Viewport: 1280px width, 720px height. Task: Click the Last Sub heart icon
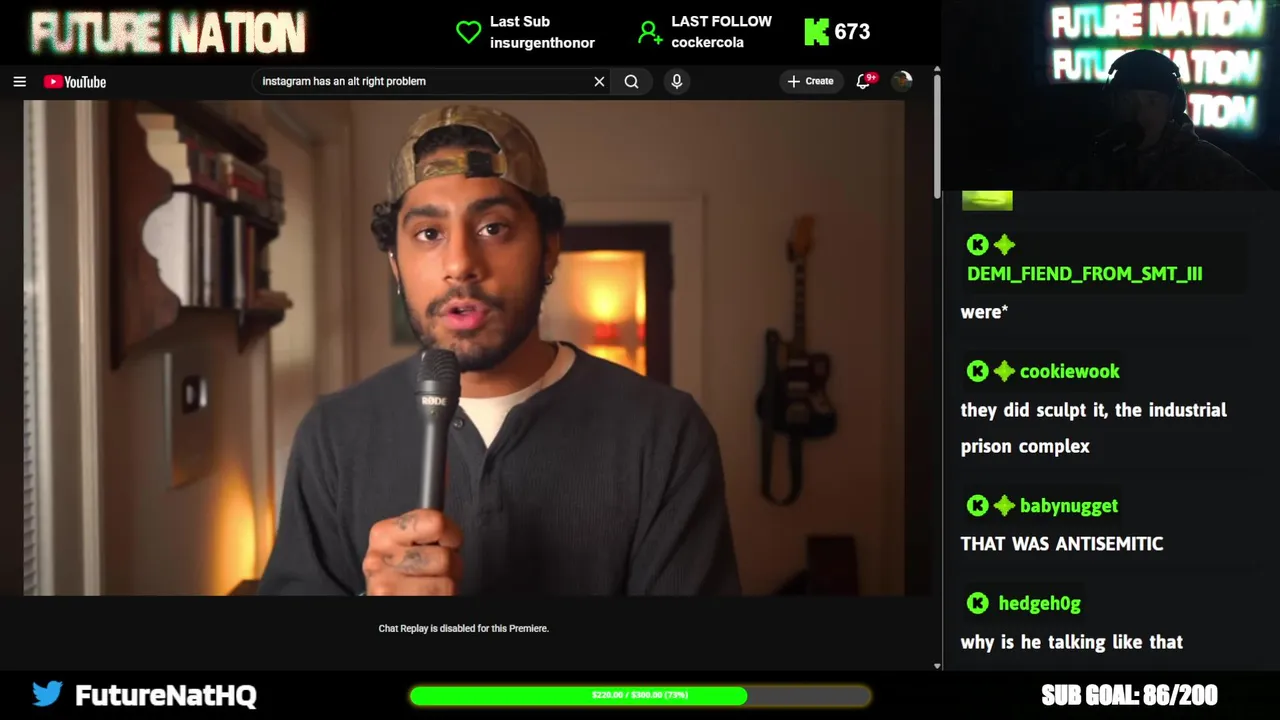point(468,32)
